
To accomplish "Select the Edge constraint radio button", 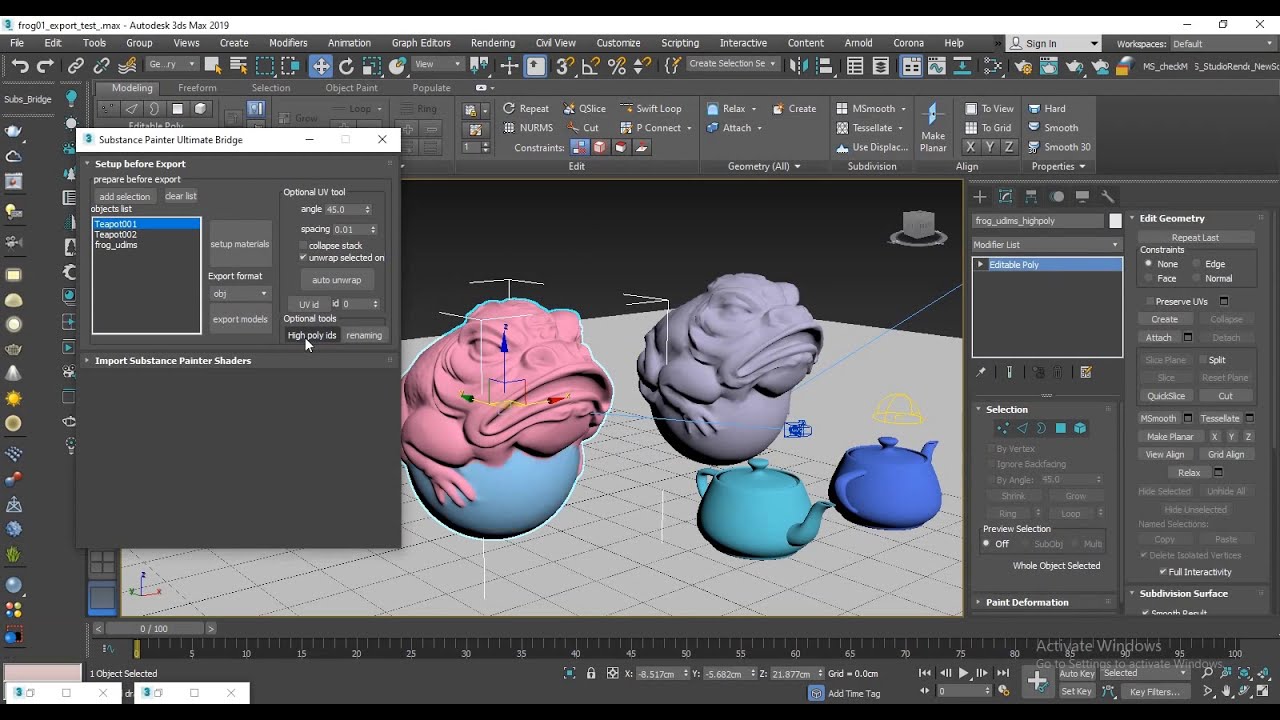I will tap(1195, 264).
